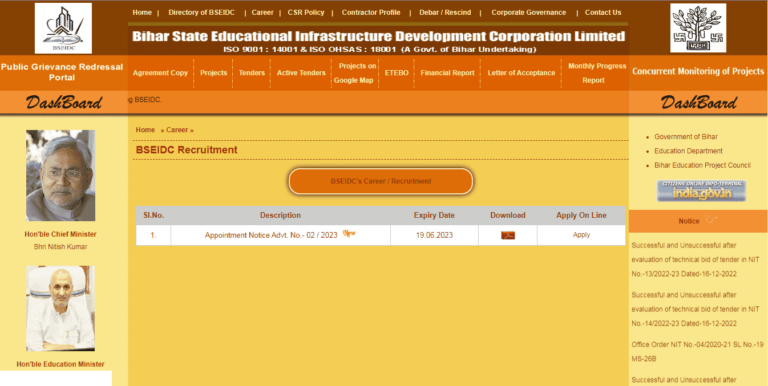Open Letter of Acceptance tab
The image size is (768, 386).
(521, 73)
